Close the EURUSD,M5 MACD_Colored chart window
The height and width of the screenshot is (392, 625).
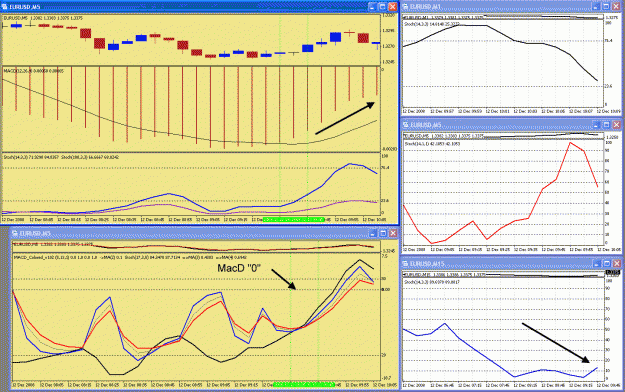(x=393, y=233)
